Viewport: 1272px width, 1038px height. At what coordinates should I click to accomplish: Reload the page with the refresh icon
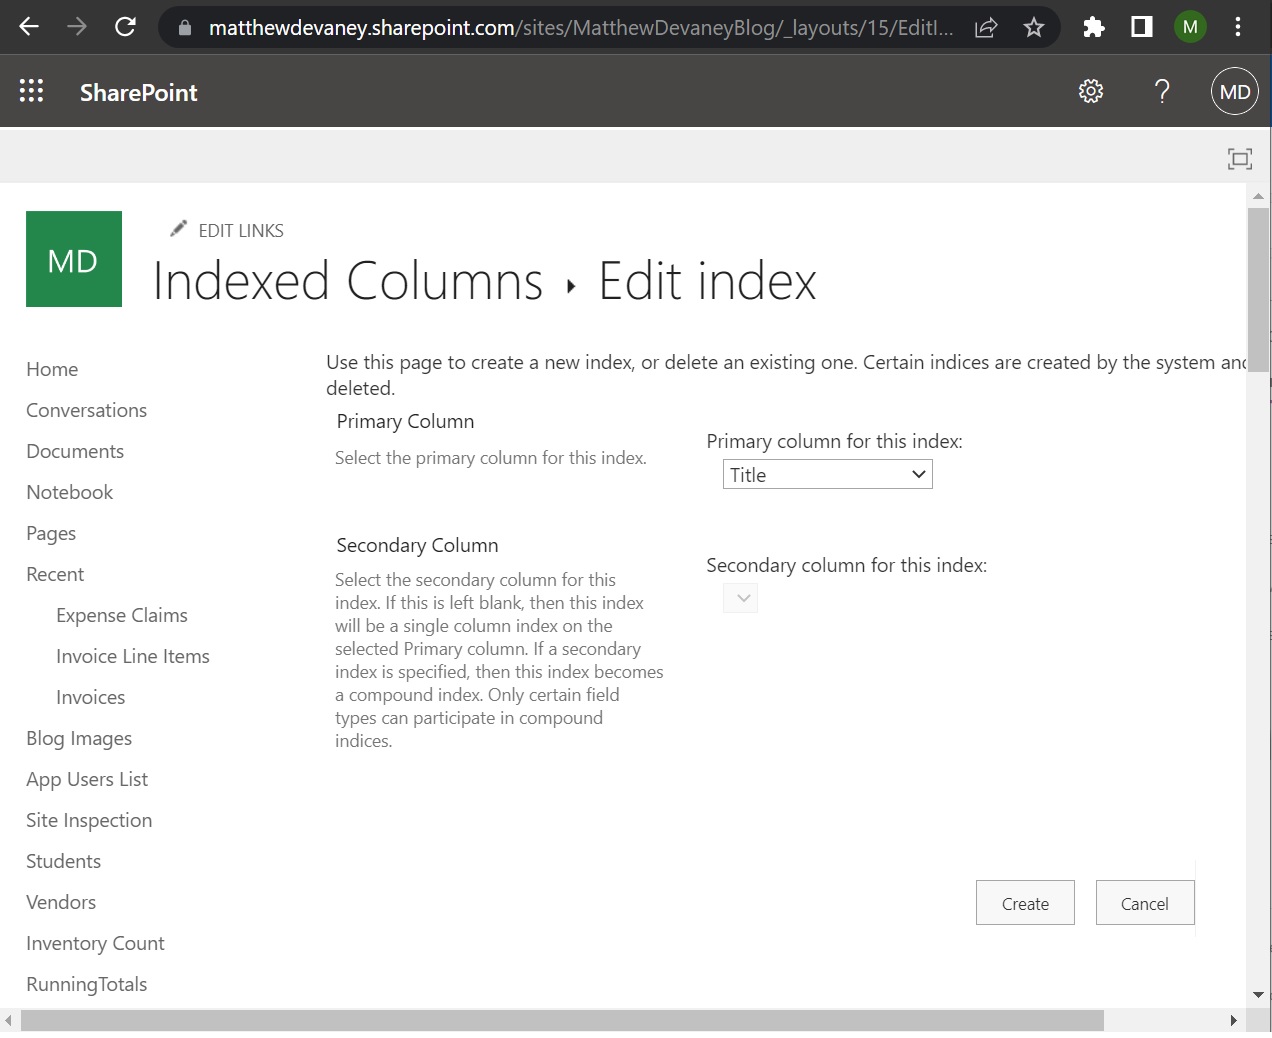(x=124, y=27)
